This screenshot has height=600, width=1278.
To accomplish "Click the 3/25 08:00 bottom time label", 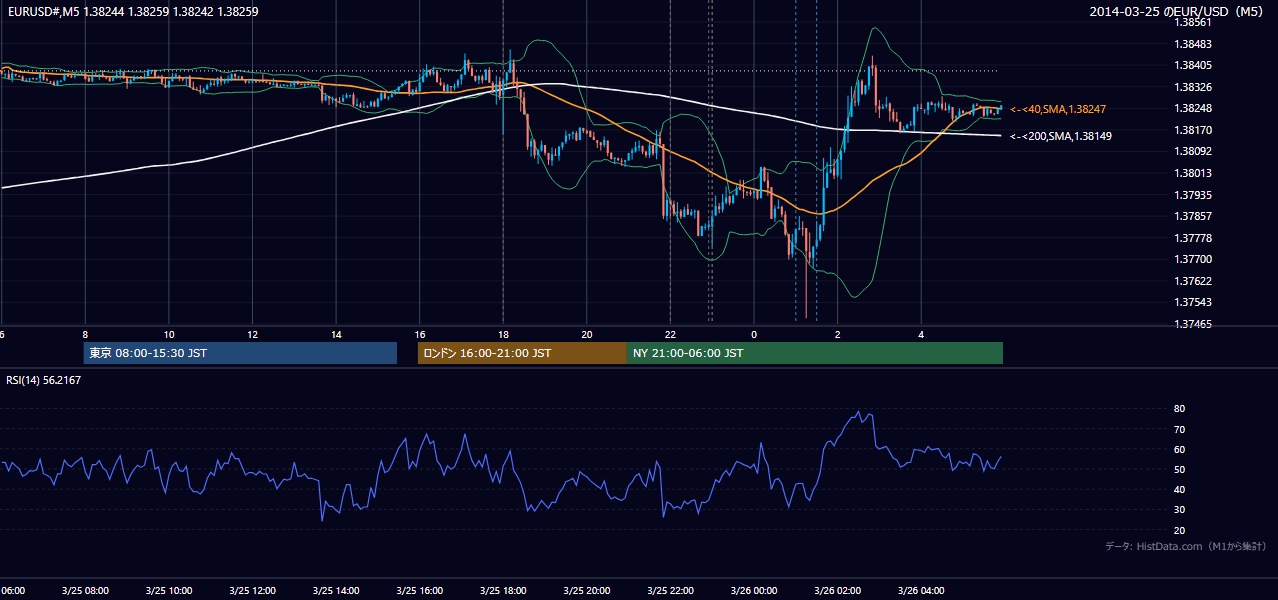I will coord(85,590).
